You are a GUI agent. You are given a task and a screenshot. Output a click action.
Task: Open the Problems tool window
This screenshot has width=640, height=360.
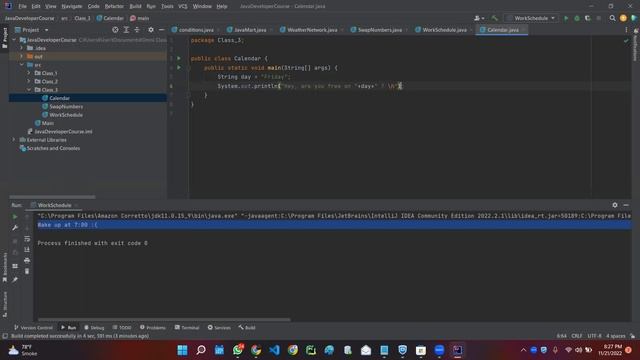coord(153,327)
